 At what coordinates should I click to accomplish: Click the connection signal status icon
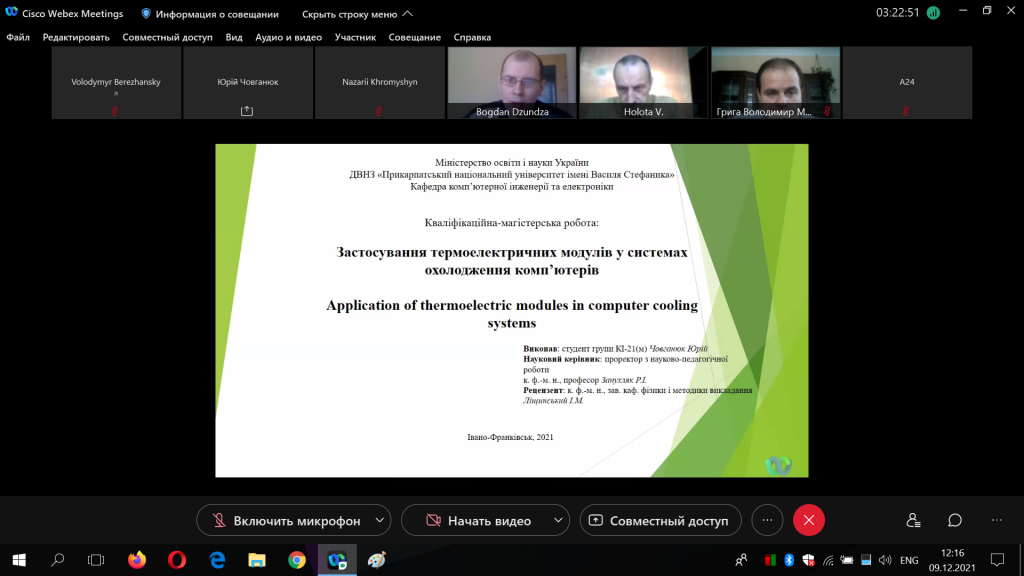pos(933,13)
